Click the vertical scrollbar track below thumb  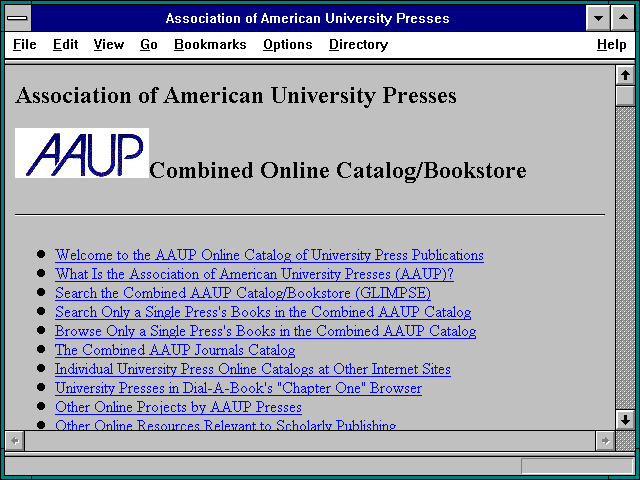point(625,258)
